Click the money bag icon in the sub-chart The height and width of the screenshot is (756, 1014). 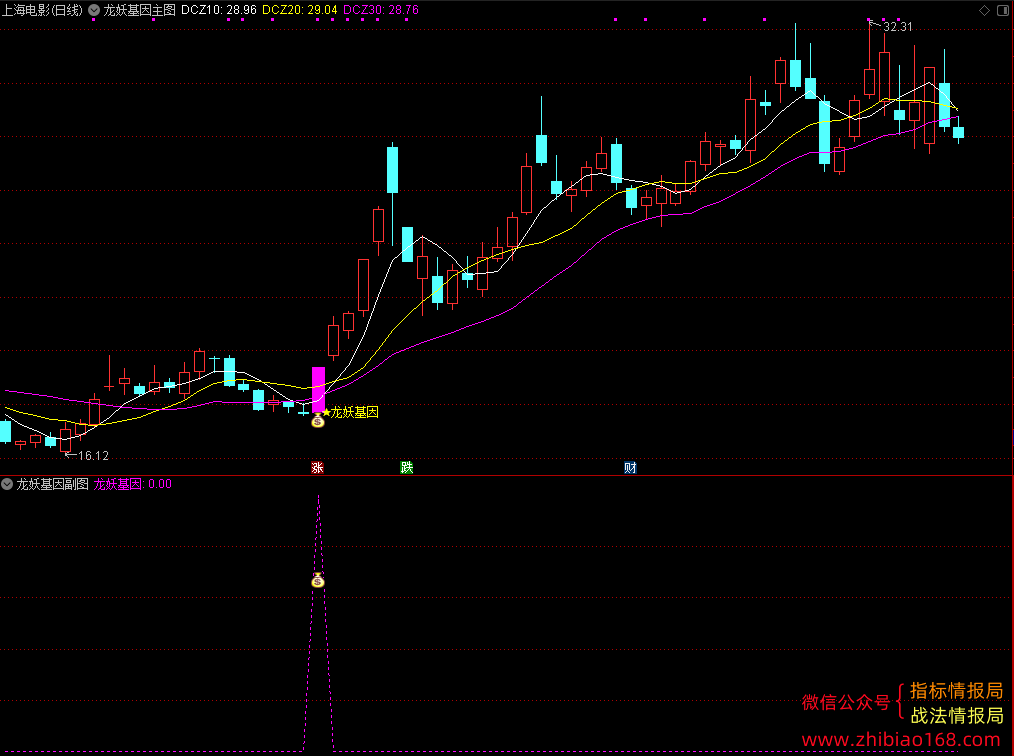tap(318, 580)
